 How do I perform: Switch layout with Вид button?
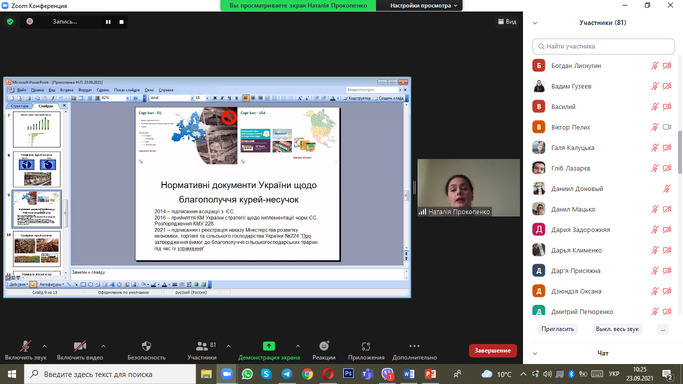[507, 22]
